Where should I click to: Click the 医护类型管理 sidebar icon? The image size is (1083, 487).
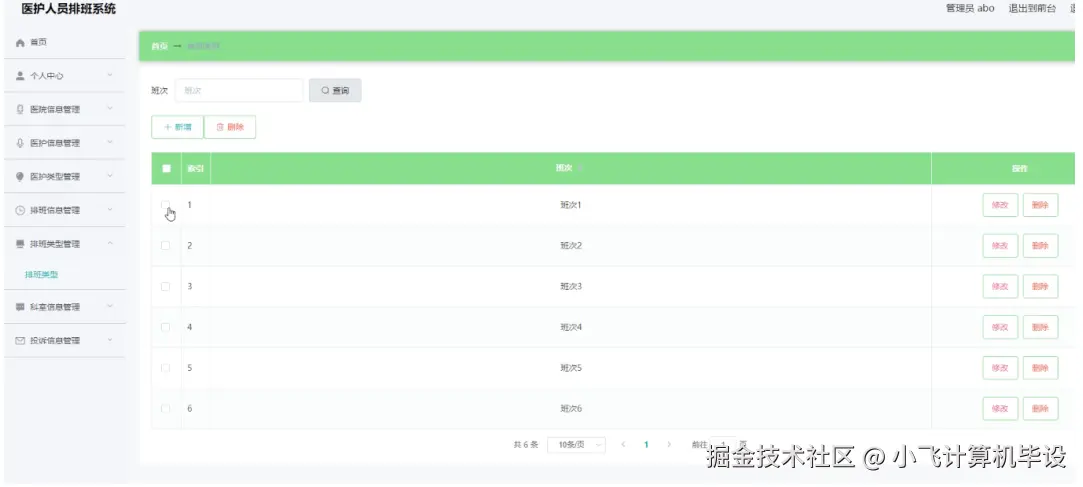[20, 177]
